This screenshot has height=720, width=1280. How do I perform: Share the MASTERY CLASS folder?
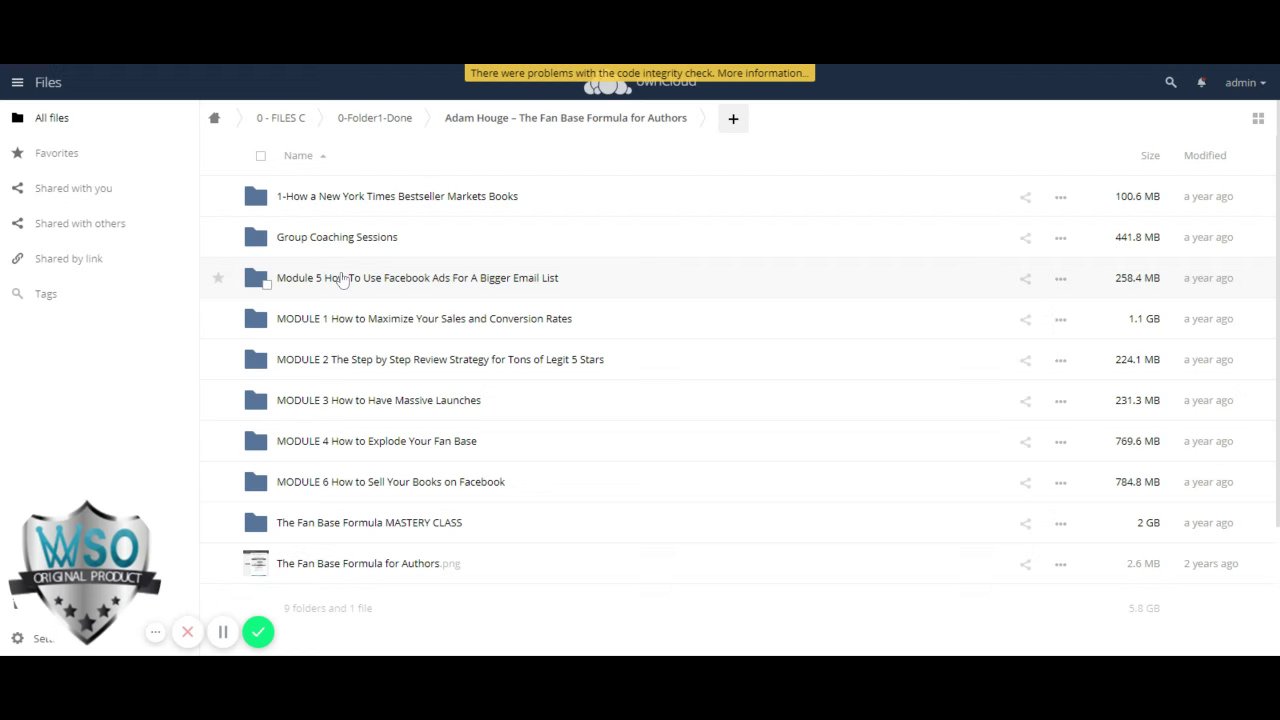(x=1025, y=524)
